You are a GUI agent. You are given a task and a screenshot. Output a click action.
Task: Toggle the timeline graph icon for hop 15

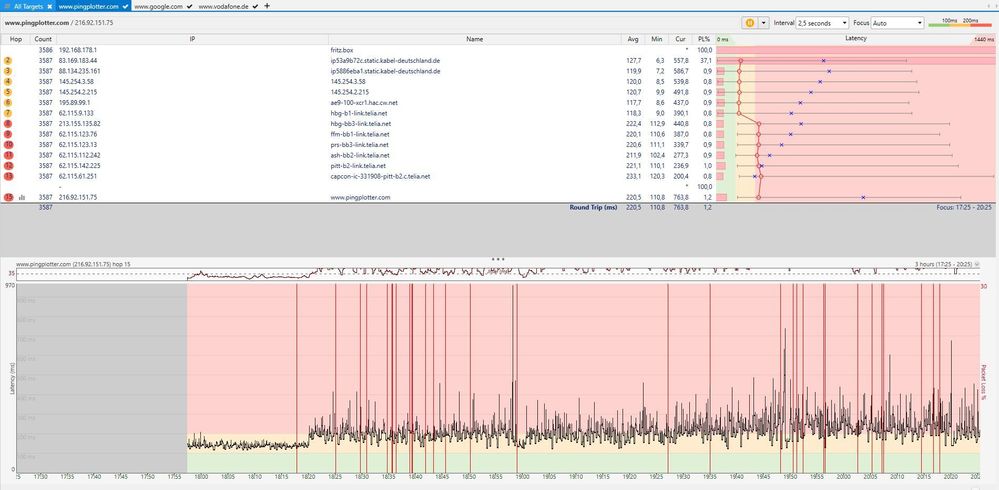pyautogui.click(x=22, y=198)
